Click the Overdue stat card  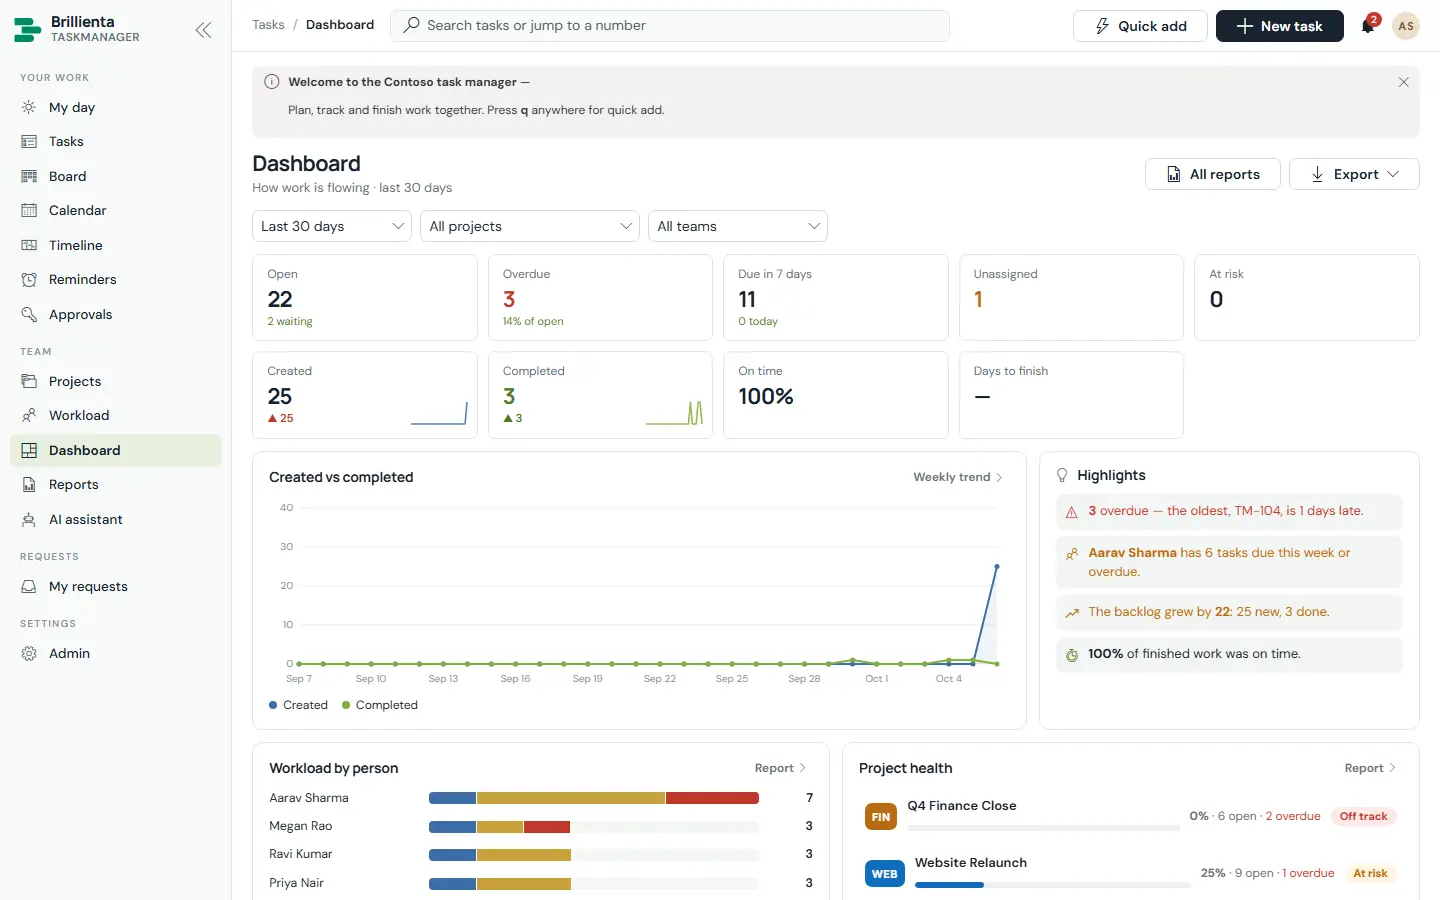click(601, 297)
